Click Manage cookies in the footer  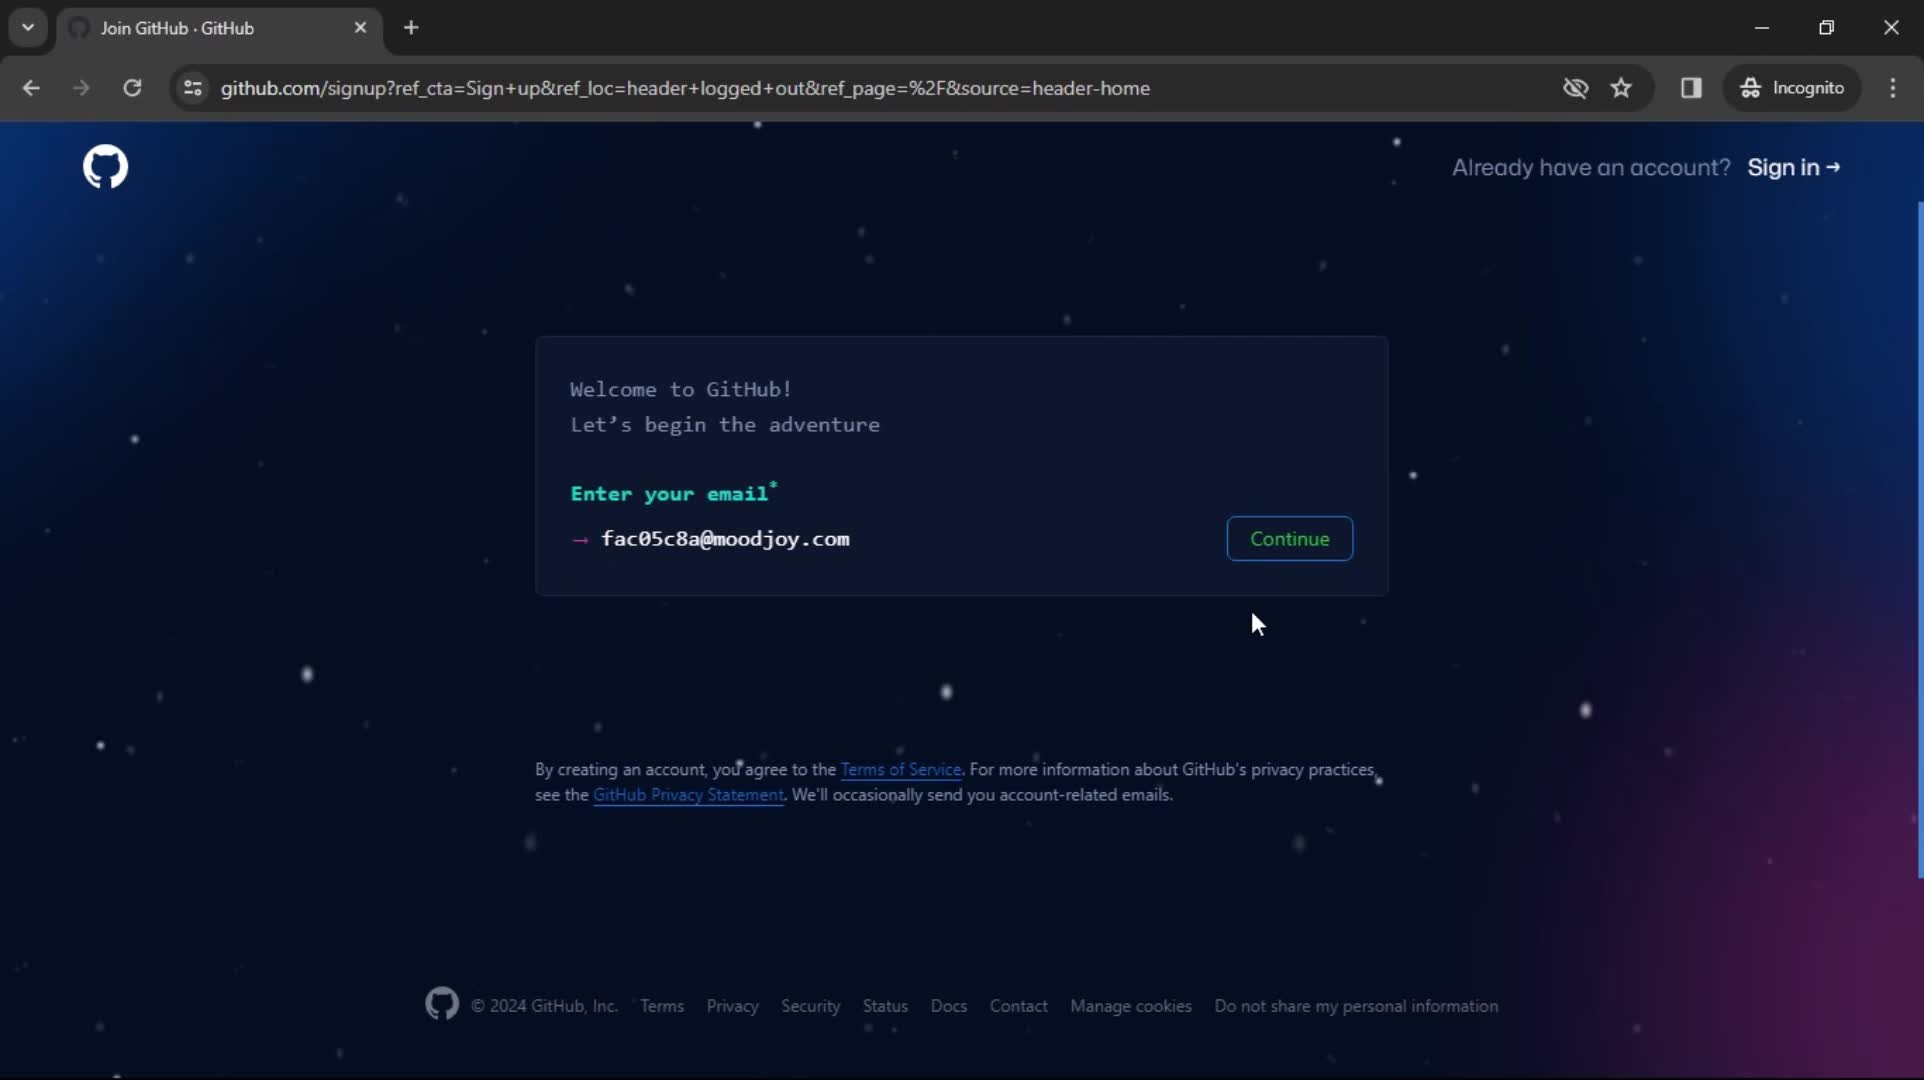(x=1131, y=1006)
